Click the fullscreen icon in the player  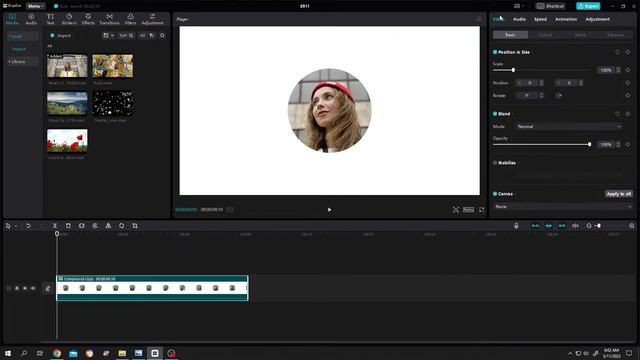(x=482, y=210)
